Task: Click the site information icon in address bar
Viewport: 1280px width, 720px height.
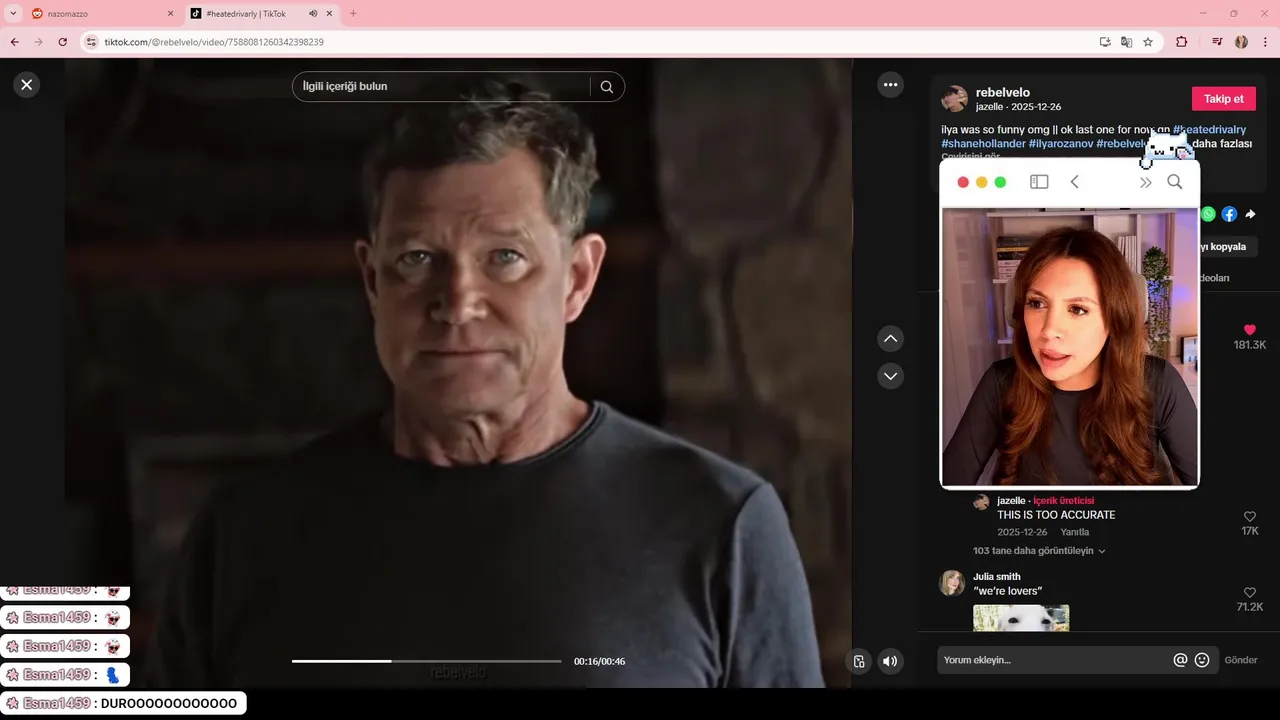Action: pos(92,42)
